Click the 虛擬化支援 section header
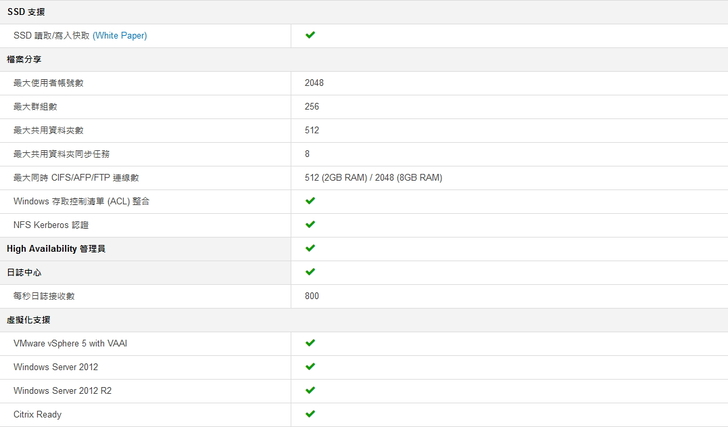Screen dimensions: 728x427 pyautogui.click(x=28, y=319)
